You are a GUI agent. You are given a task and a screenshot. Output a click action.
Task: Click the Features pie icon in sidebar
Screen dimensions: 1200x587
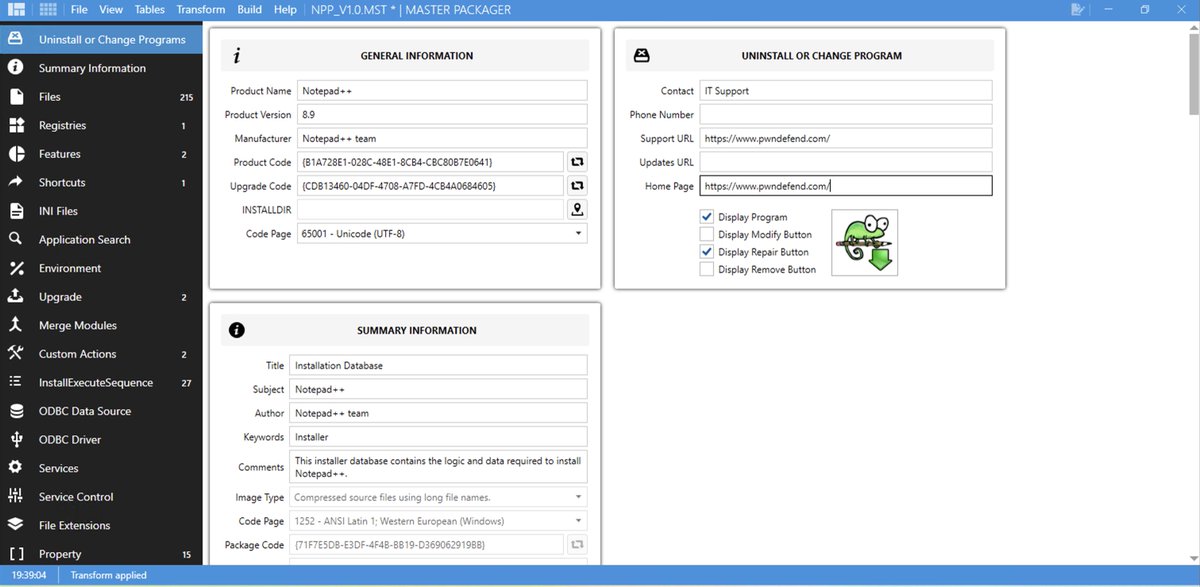tap(16, 154)
